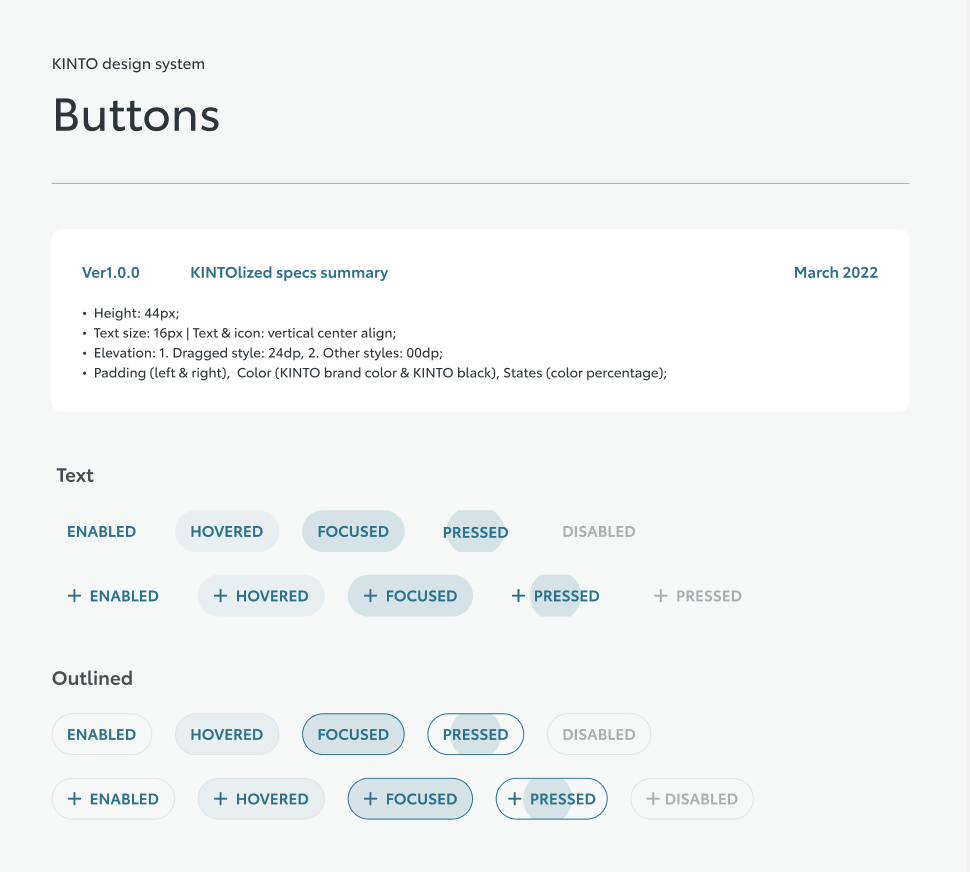Click the text-style PRESSED button without icon
This screenshot has height=872, width=970.
coord(475,533)
